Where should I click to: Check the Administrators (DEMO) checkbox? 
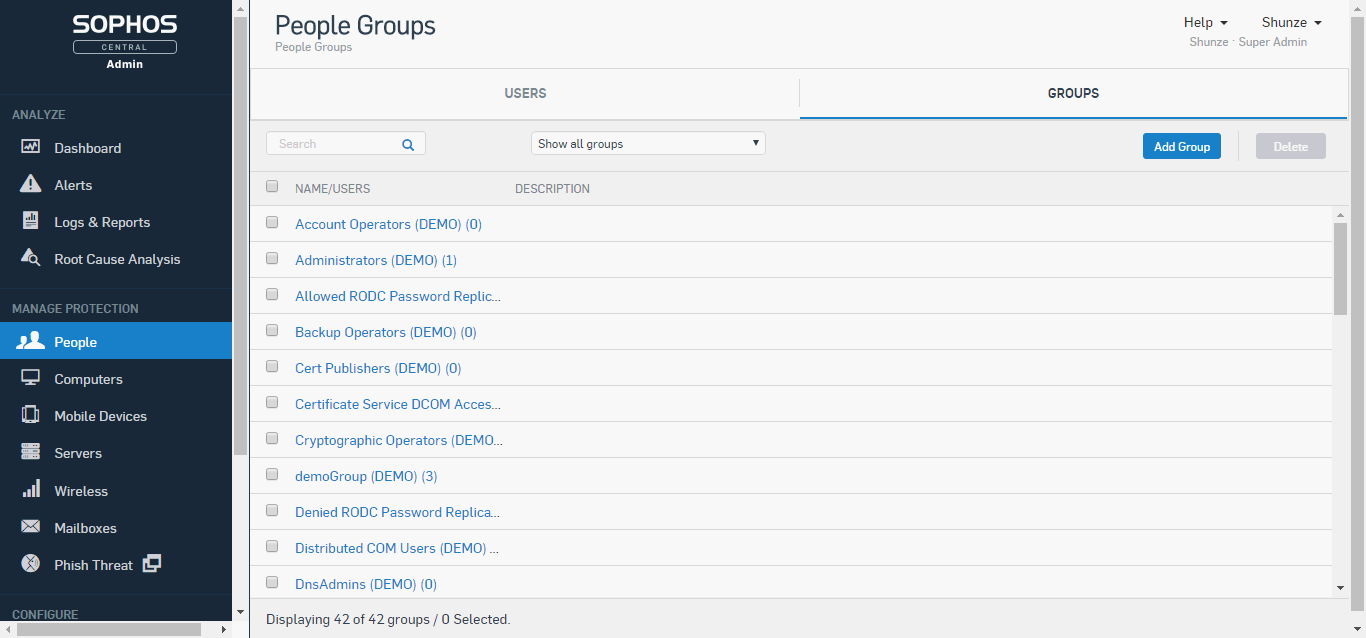click(x=272, y=259)
